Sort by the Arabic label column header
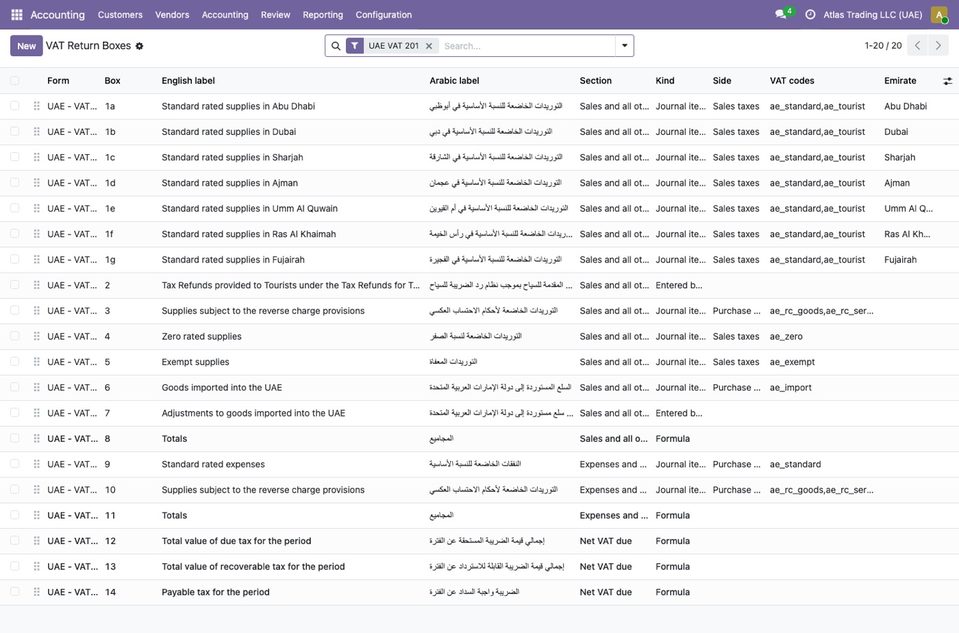959x633 pixels. point(454,81)
